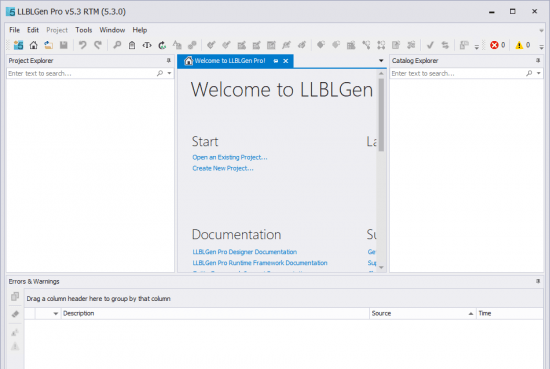Open the filter dropdown left of Description column
The image size is (550, 369).
55,314
